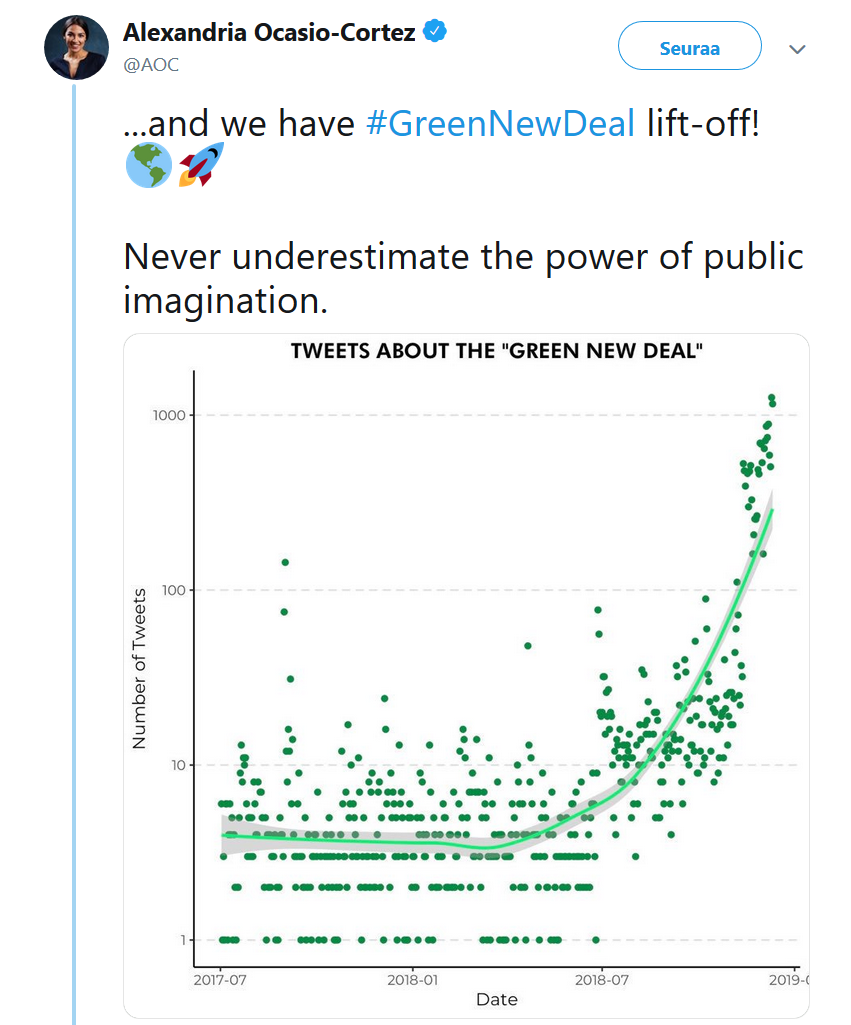Screen dimensions: 851x1025
Task: Click the rocket emoji
Action: pos(201,165)
